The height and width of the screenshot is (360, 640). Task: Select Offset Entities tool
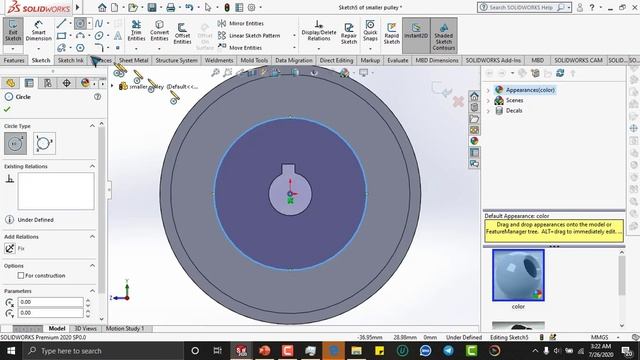click(x=182, y=33)
